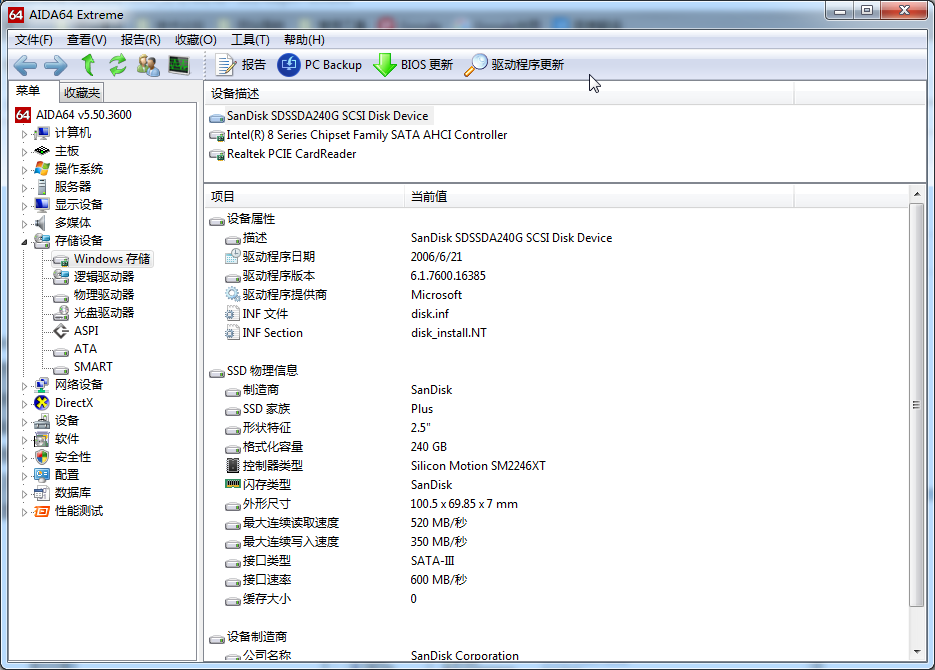Image resolution: width=935 pixels, height=670 pixels.
Task: Click the 控制器类型 row chip icon
Action: coord(233,466)
